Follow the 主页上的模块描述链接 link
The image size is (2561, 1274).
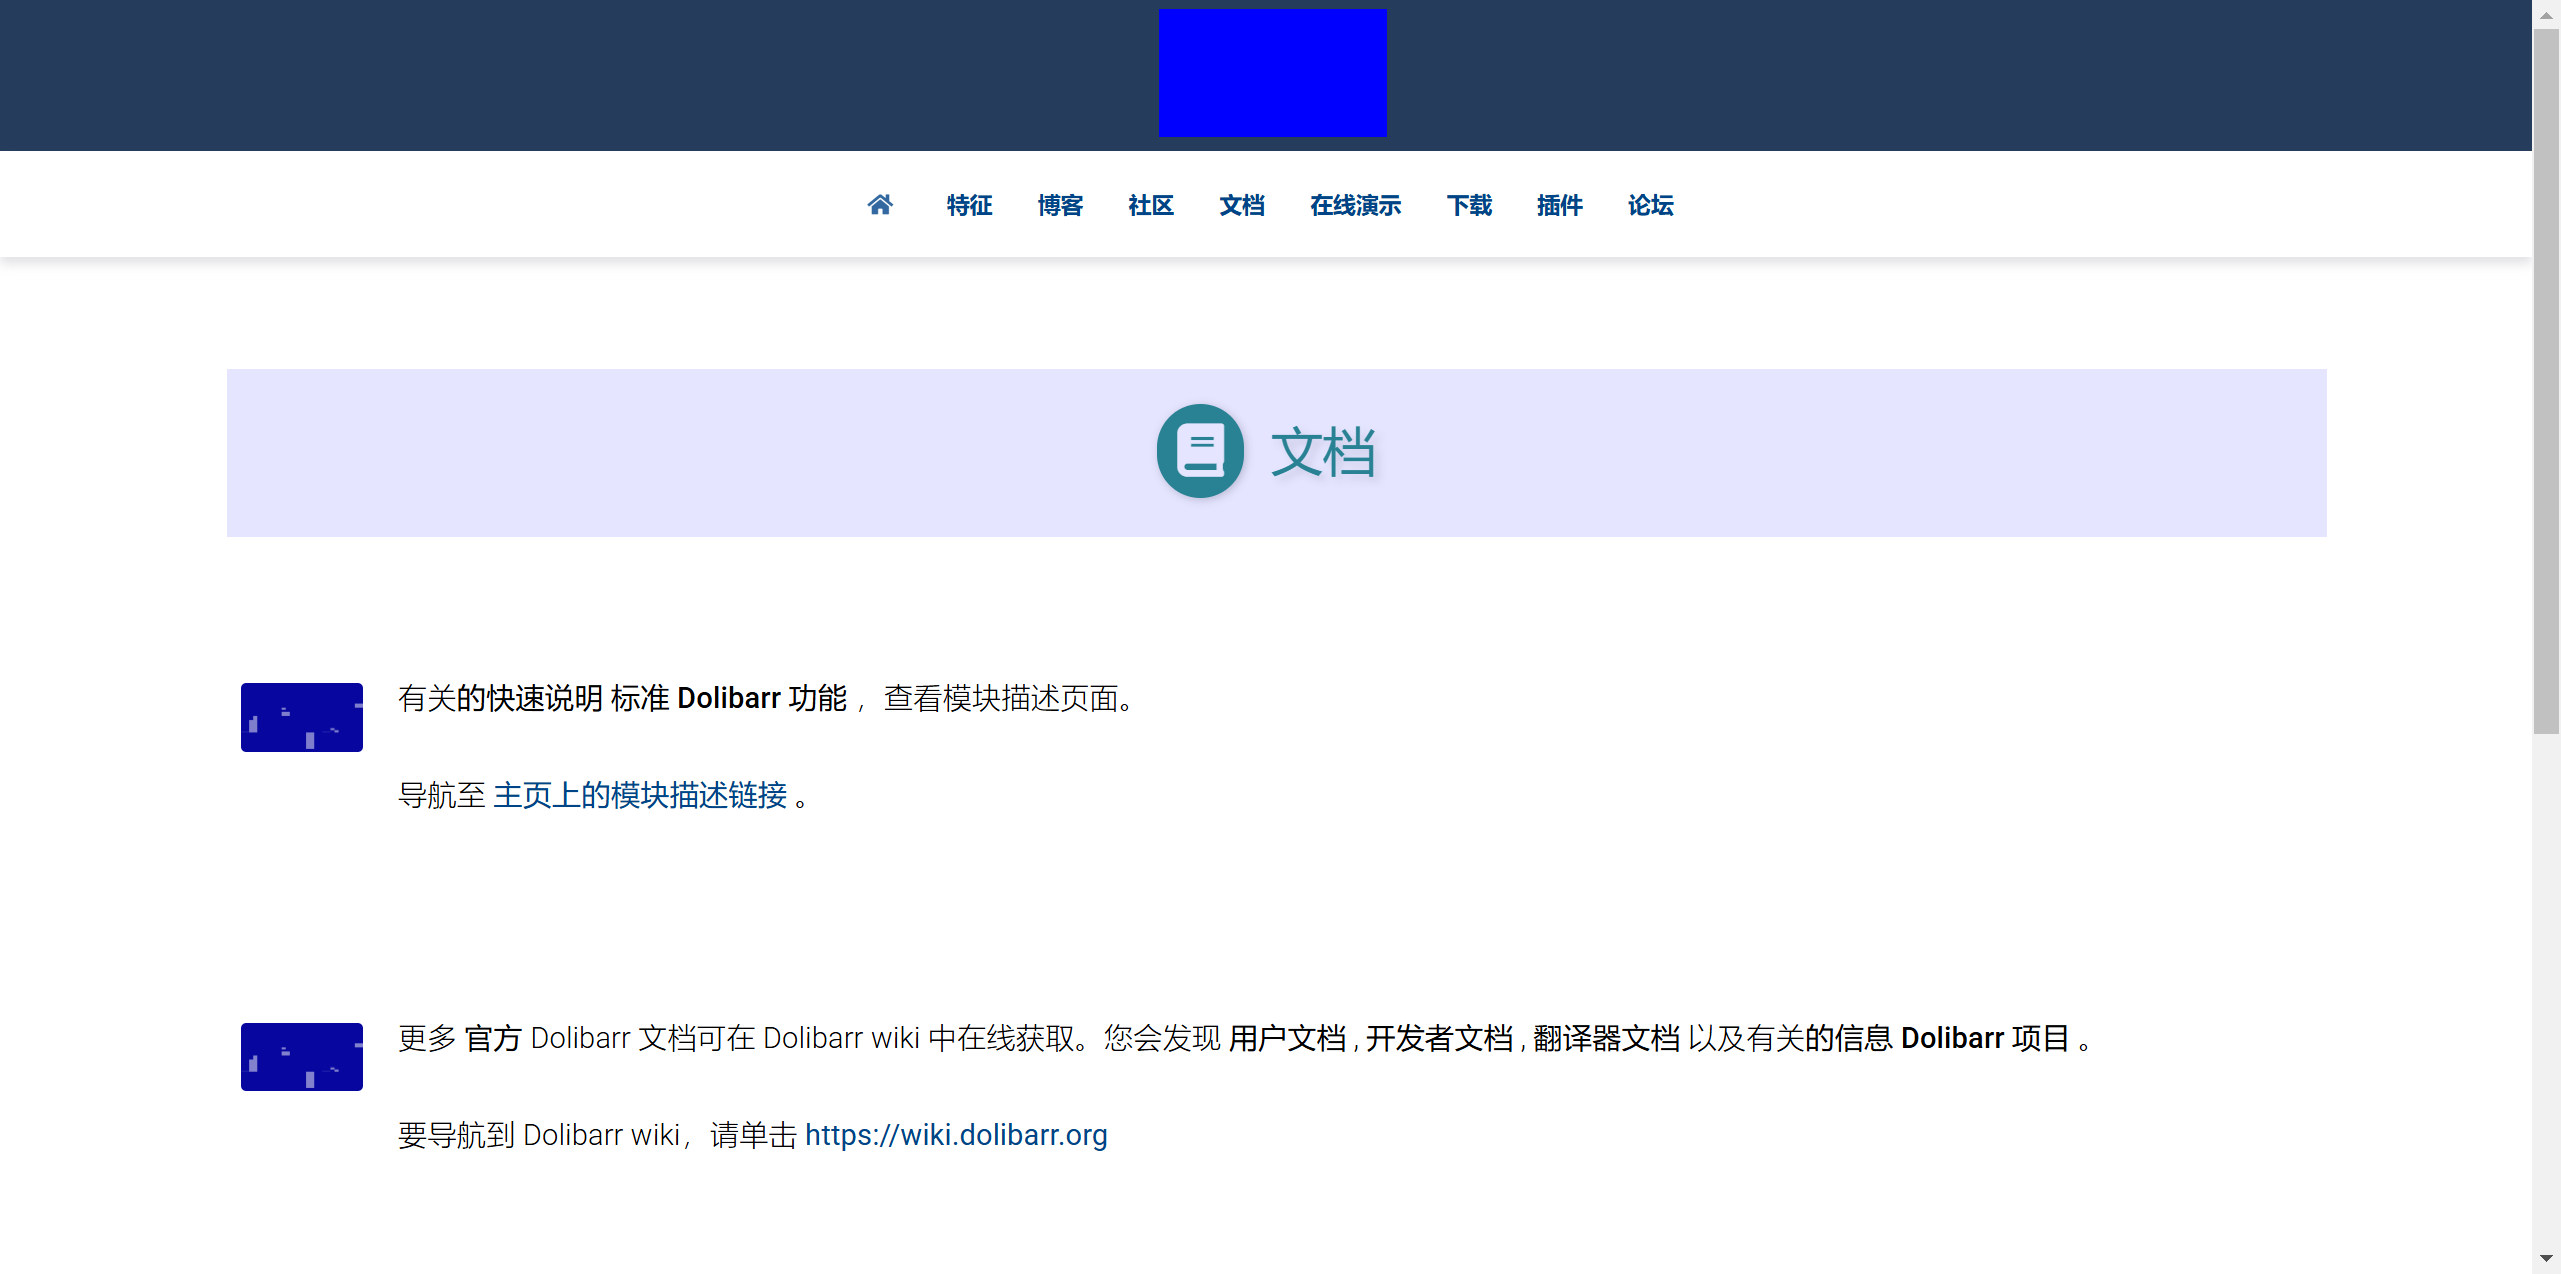click(640, 795)
